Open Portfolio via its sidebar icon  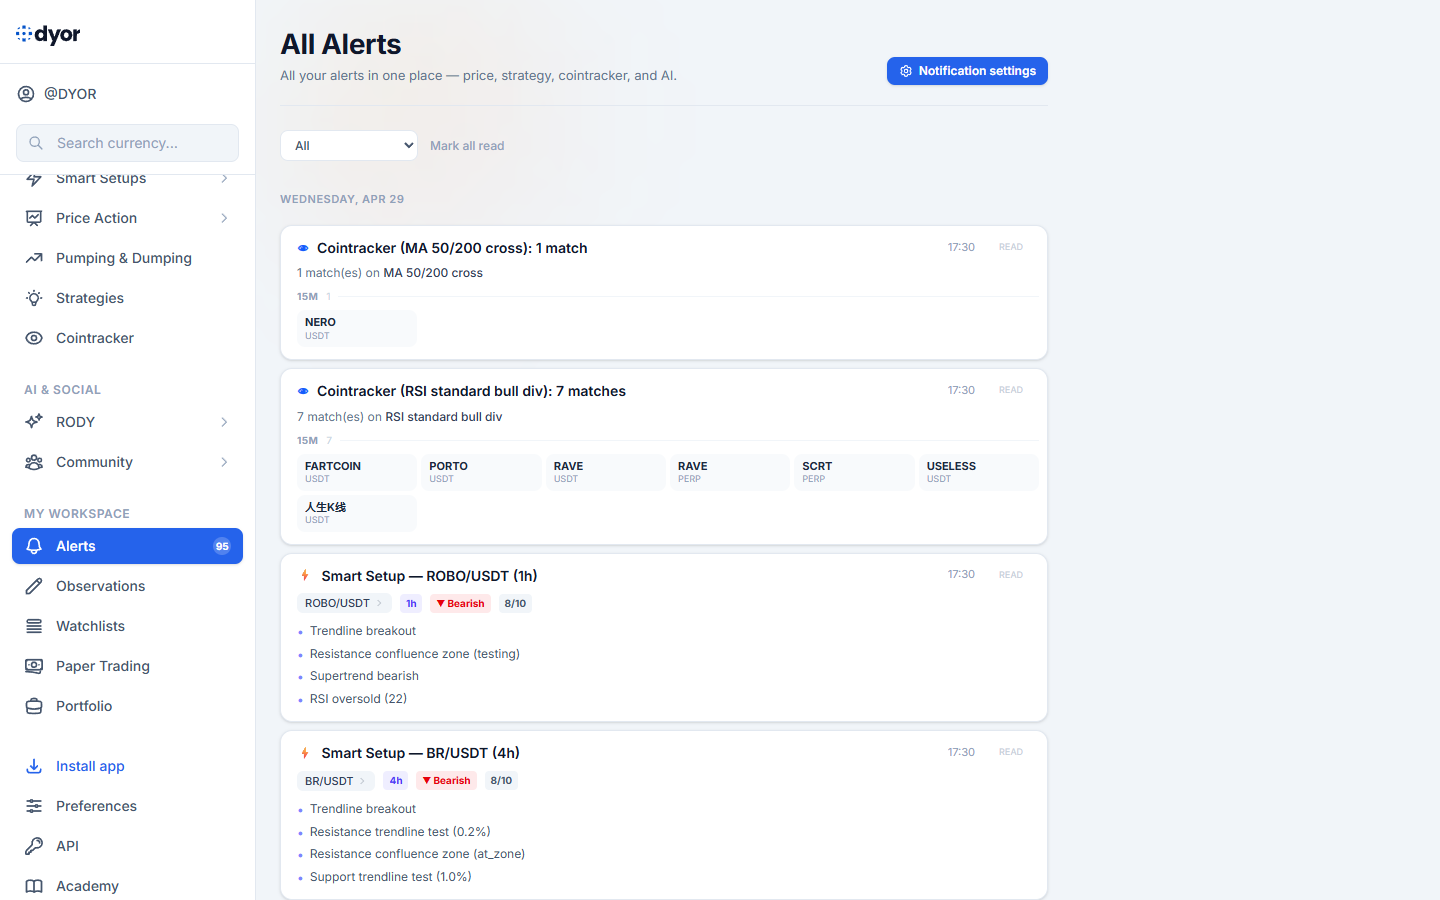point(34,706)
